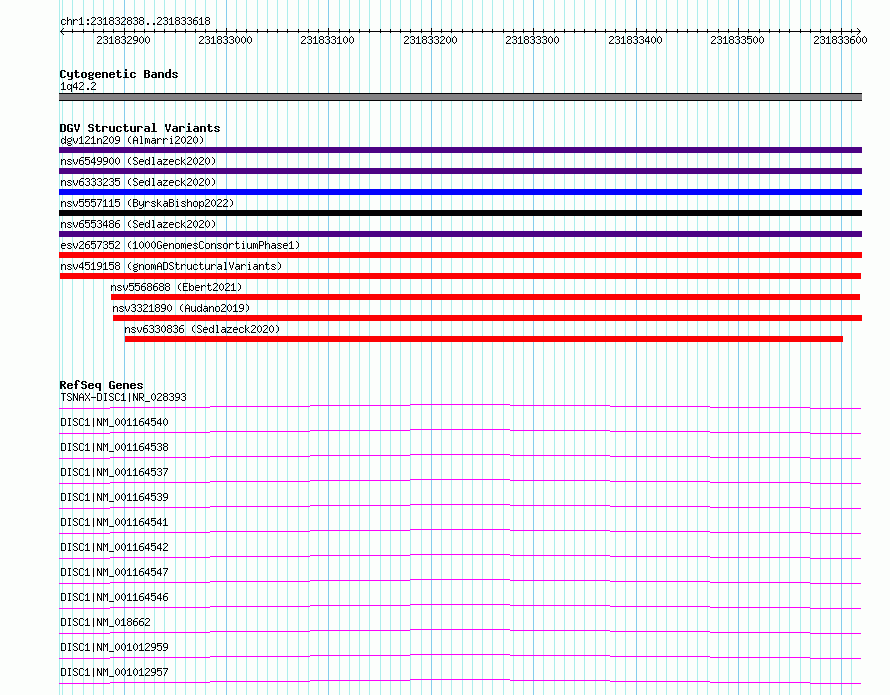This screenshot has height=695, width=890.
Task: Click the purple bar under nsv6553486
Action: pos(460,234)
